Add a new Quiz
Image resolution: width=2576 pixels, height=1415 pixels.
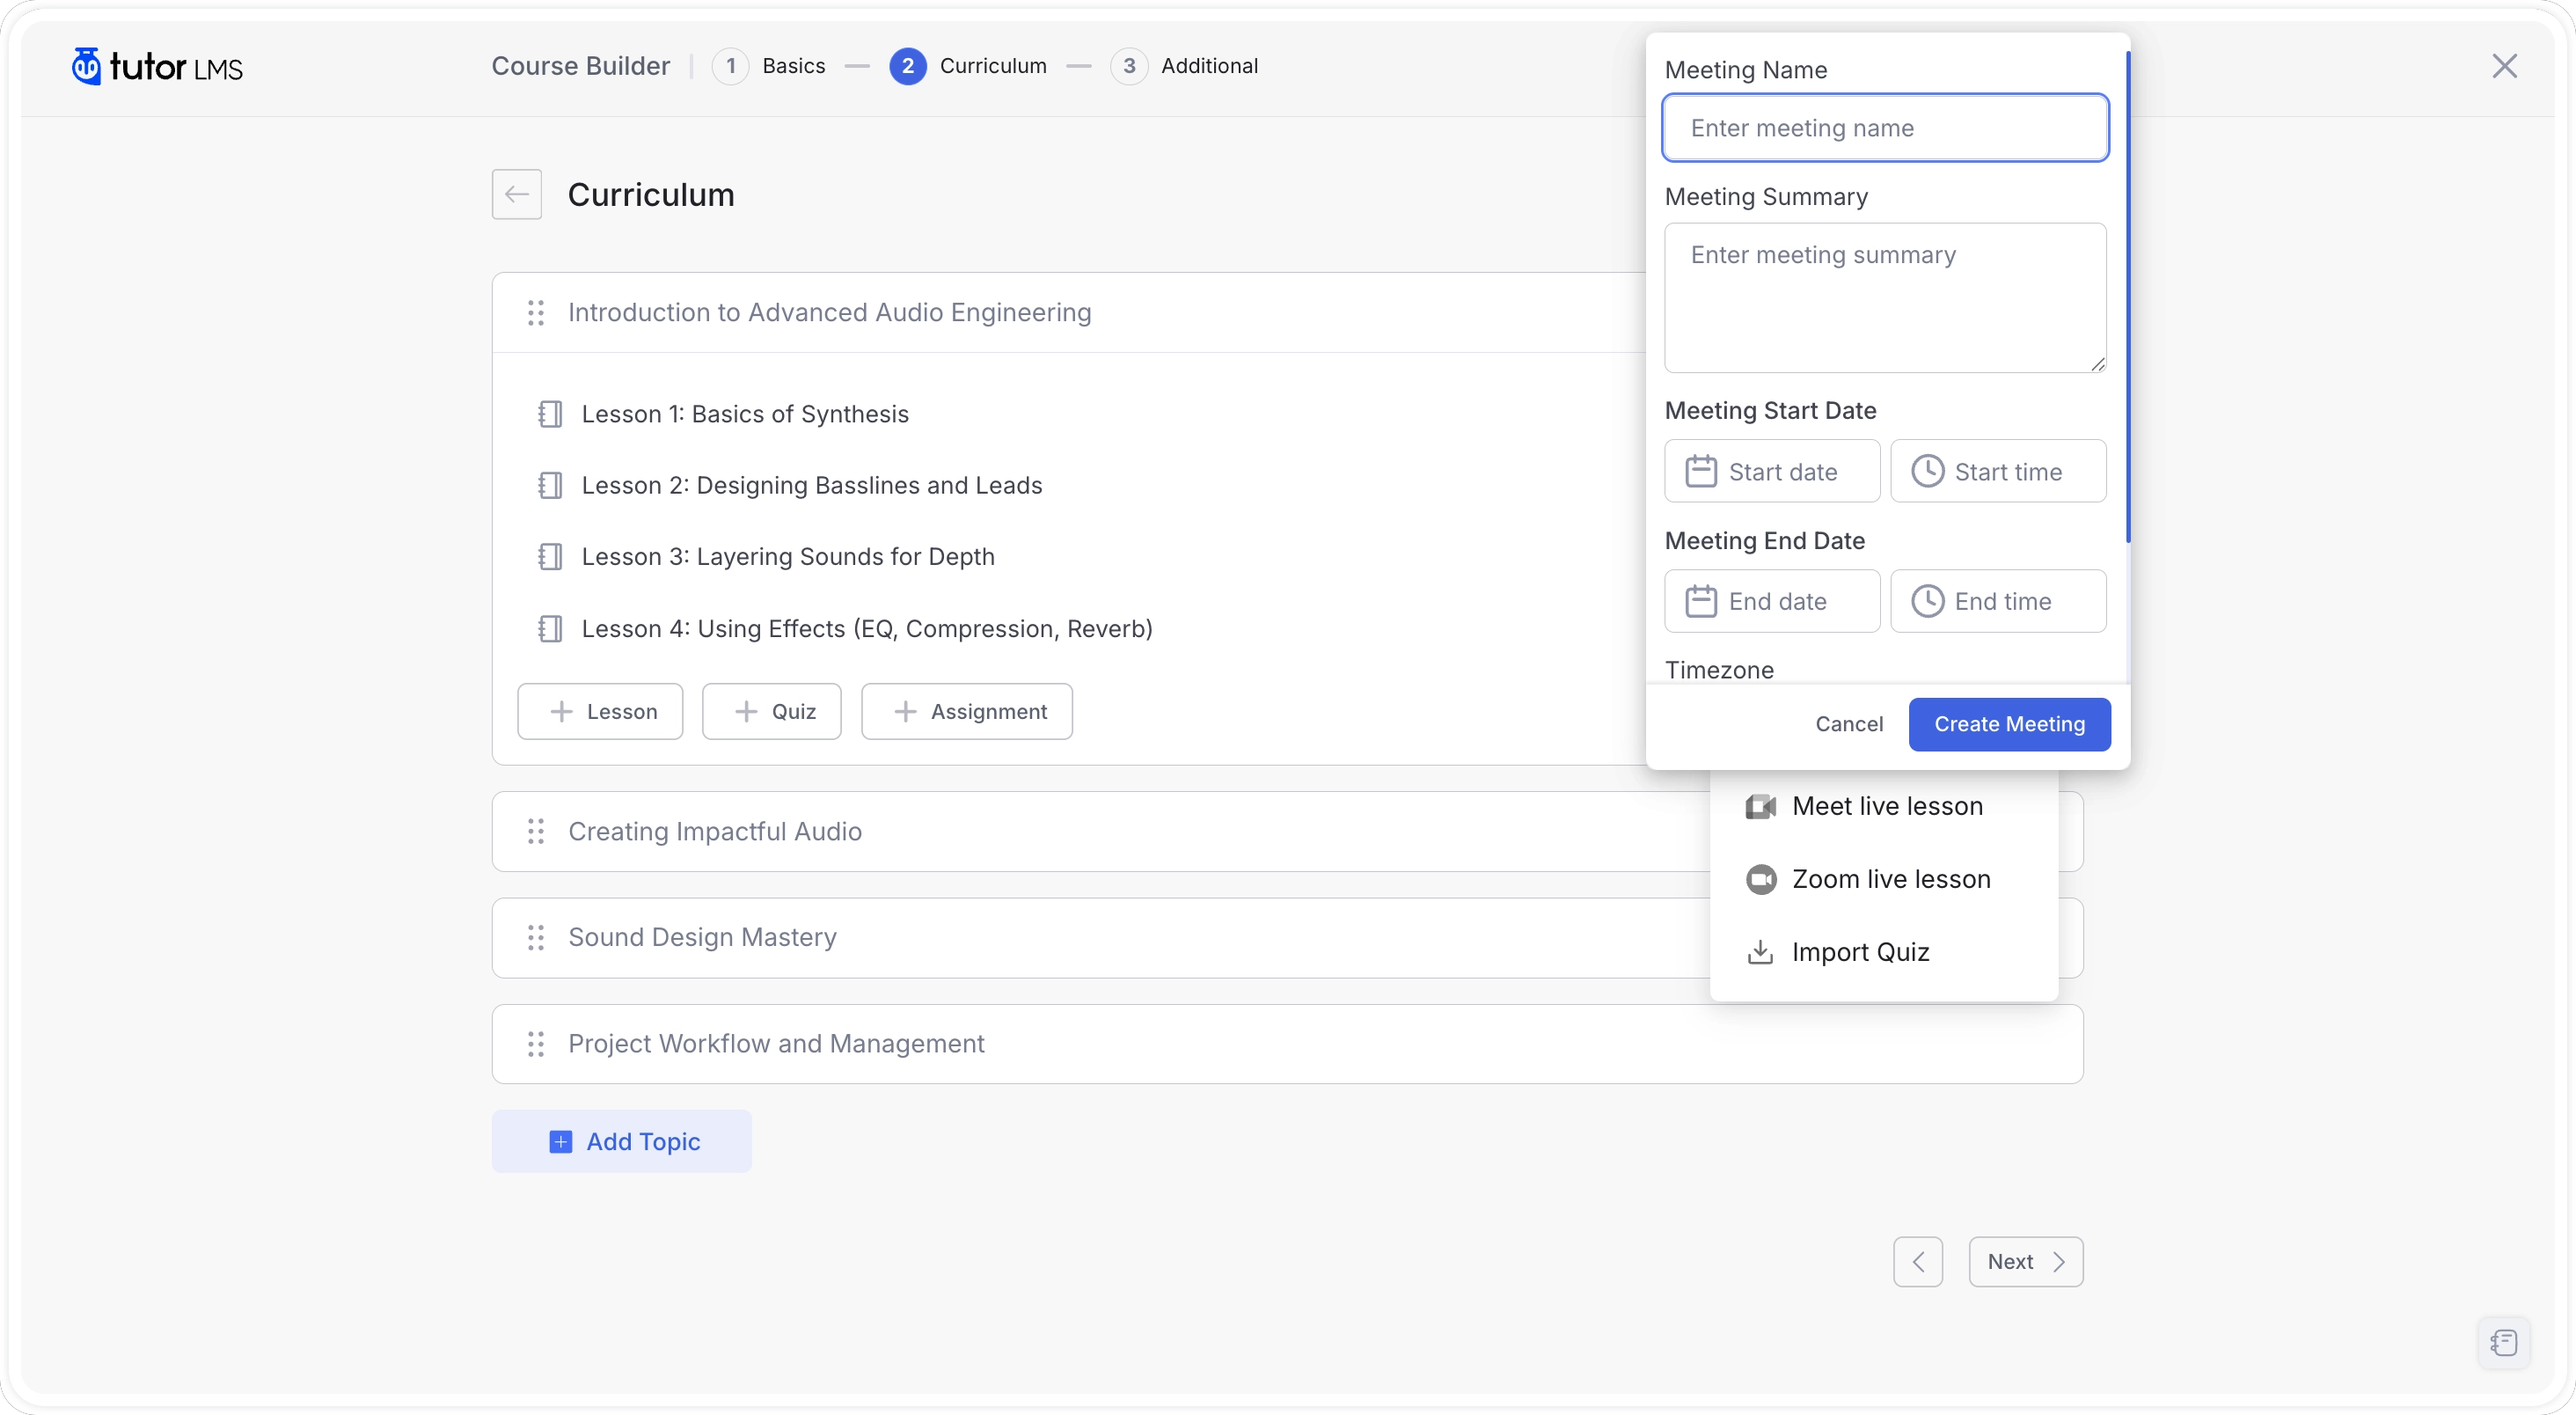point(772,711)
